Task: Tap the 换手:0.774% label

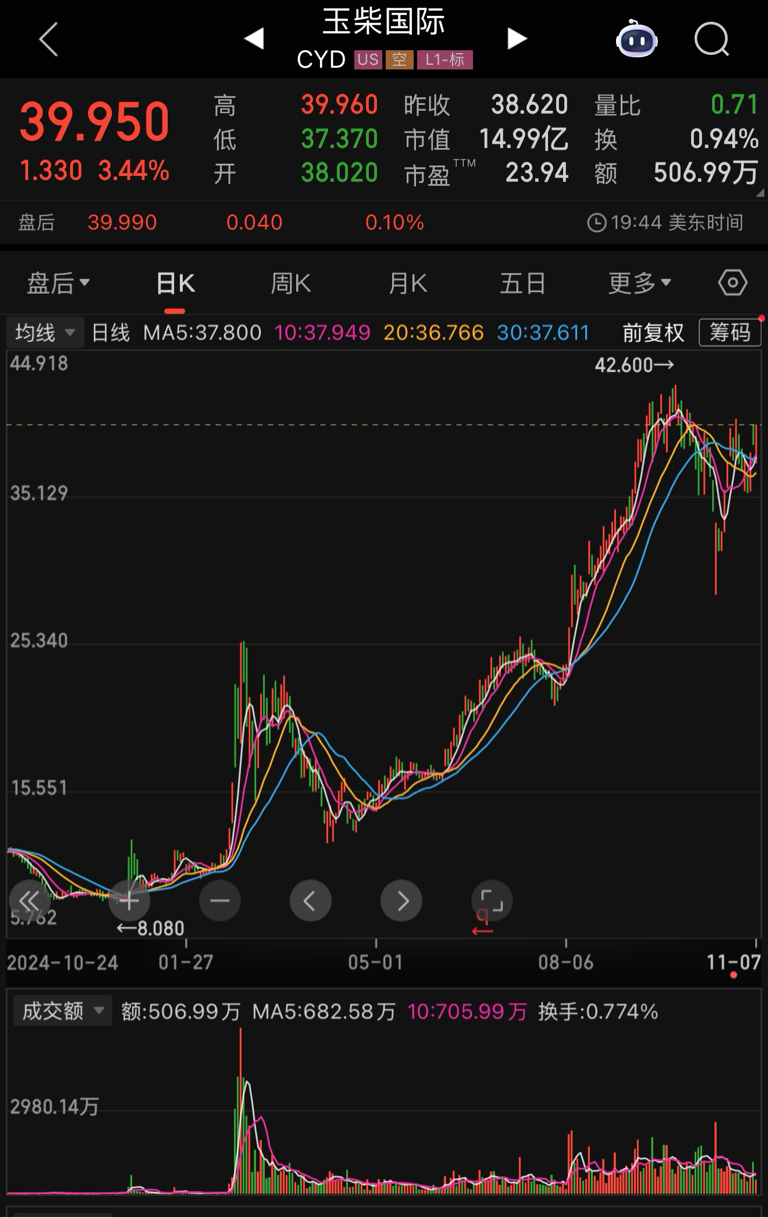Action: [598, 1011]
